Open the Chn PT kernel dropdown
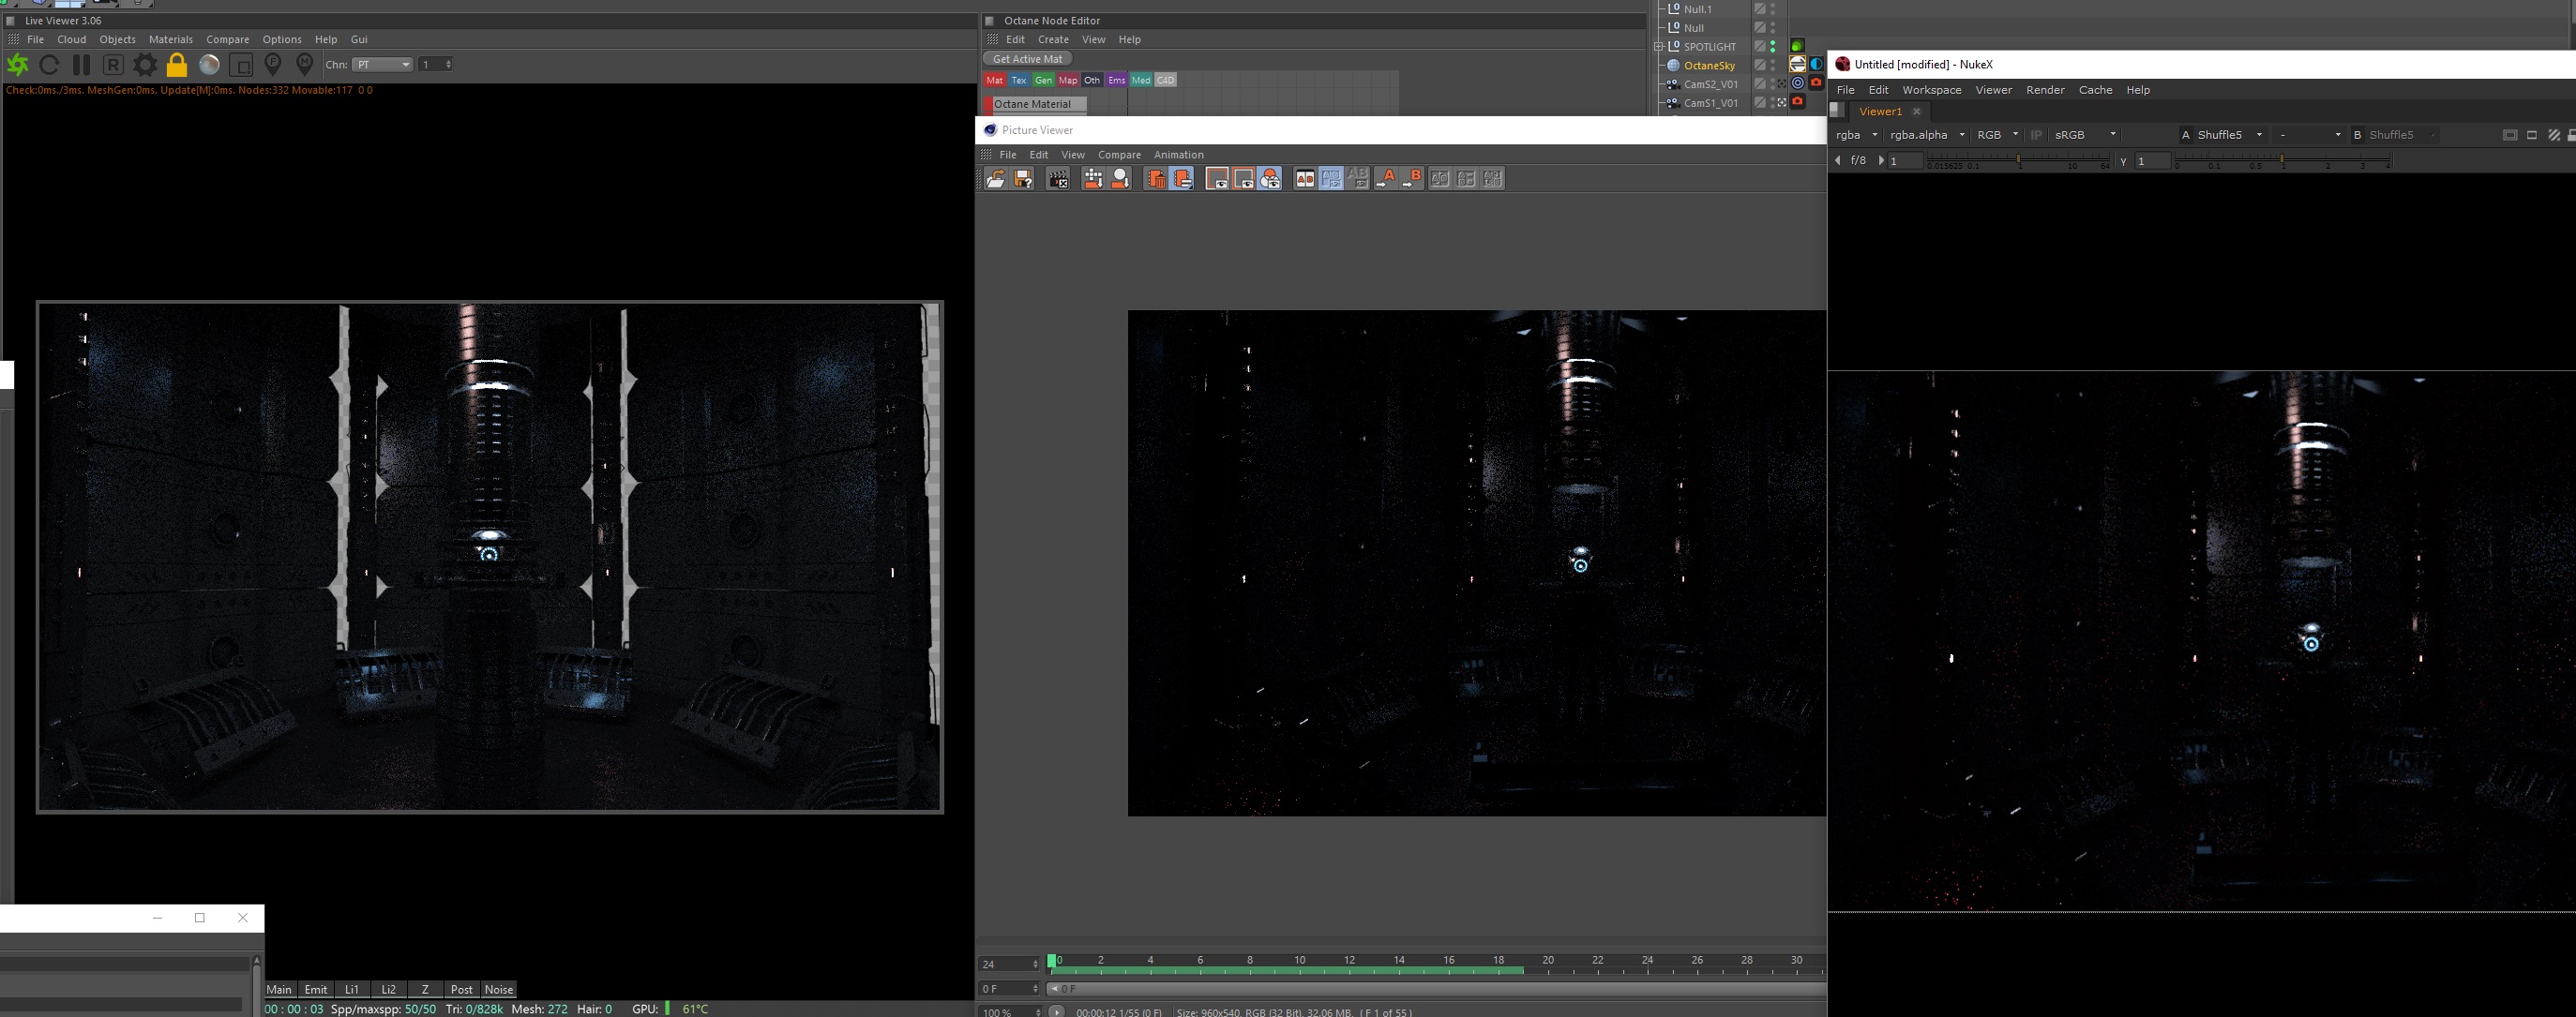Image resolution: width=2576 pixels, height=1017 pixels. 383,65
